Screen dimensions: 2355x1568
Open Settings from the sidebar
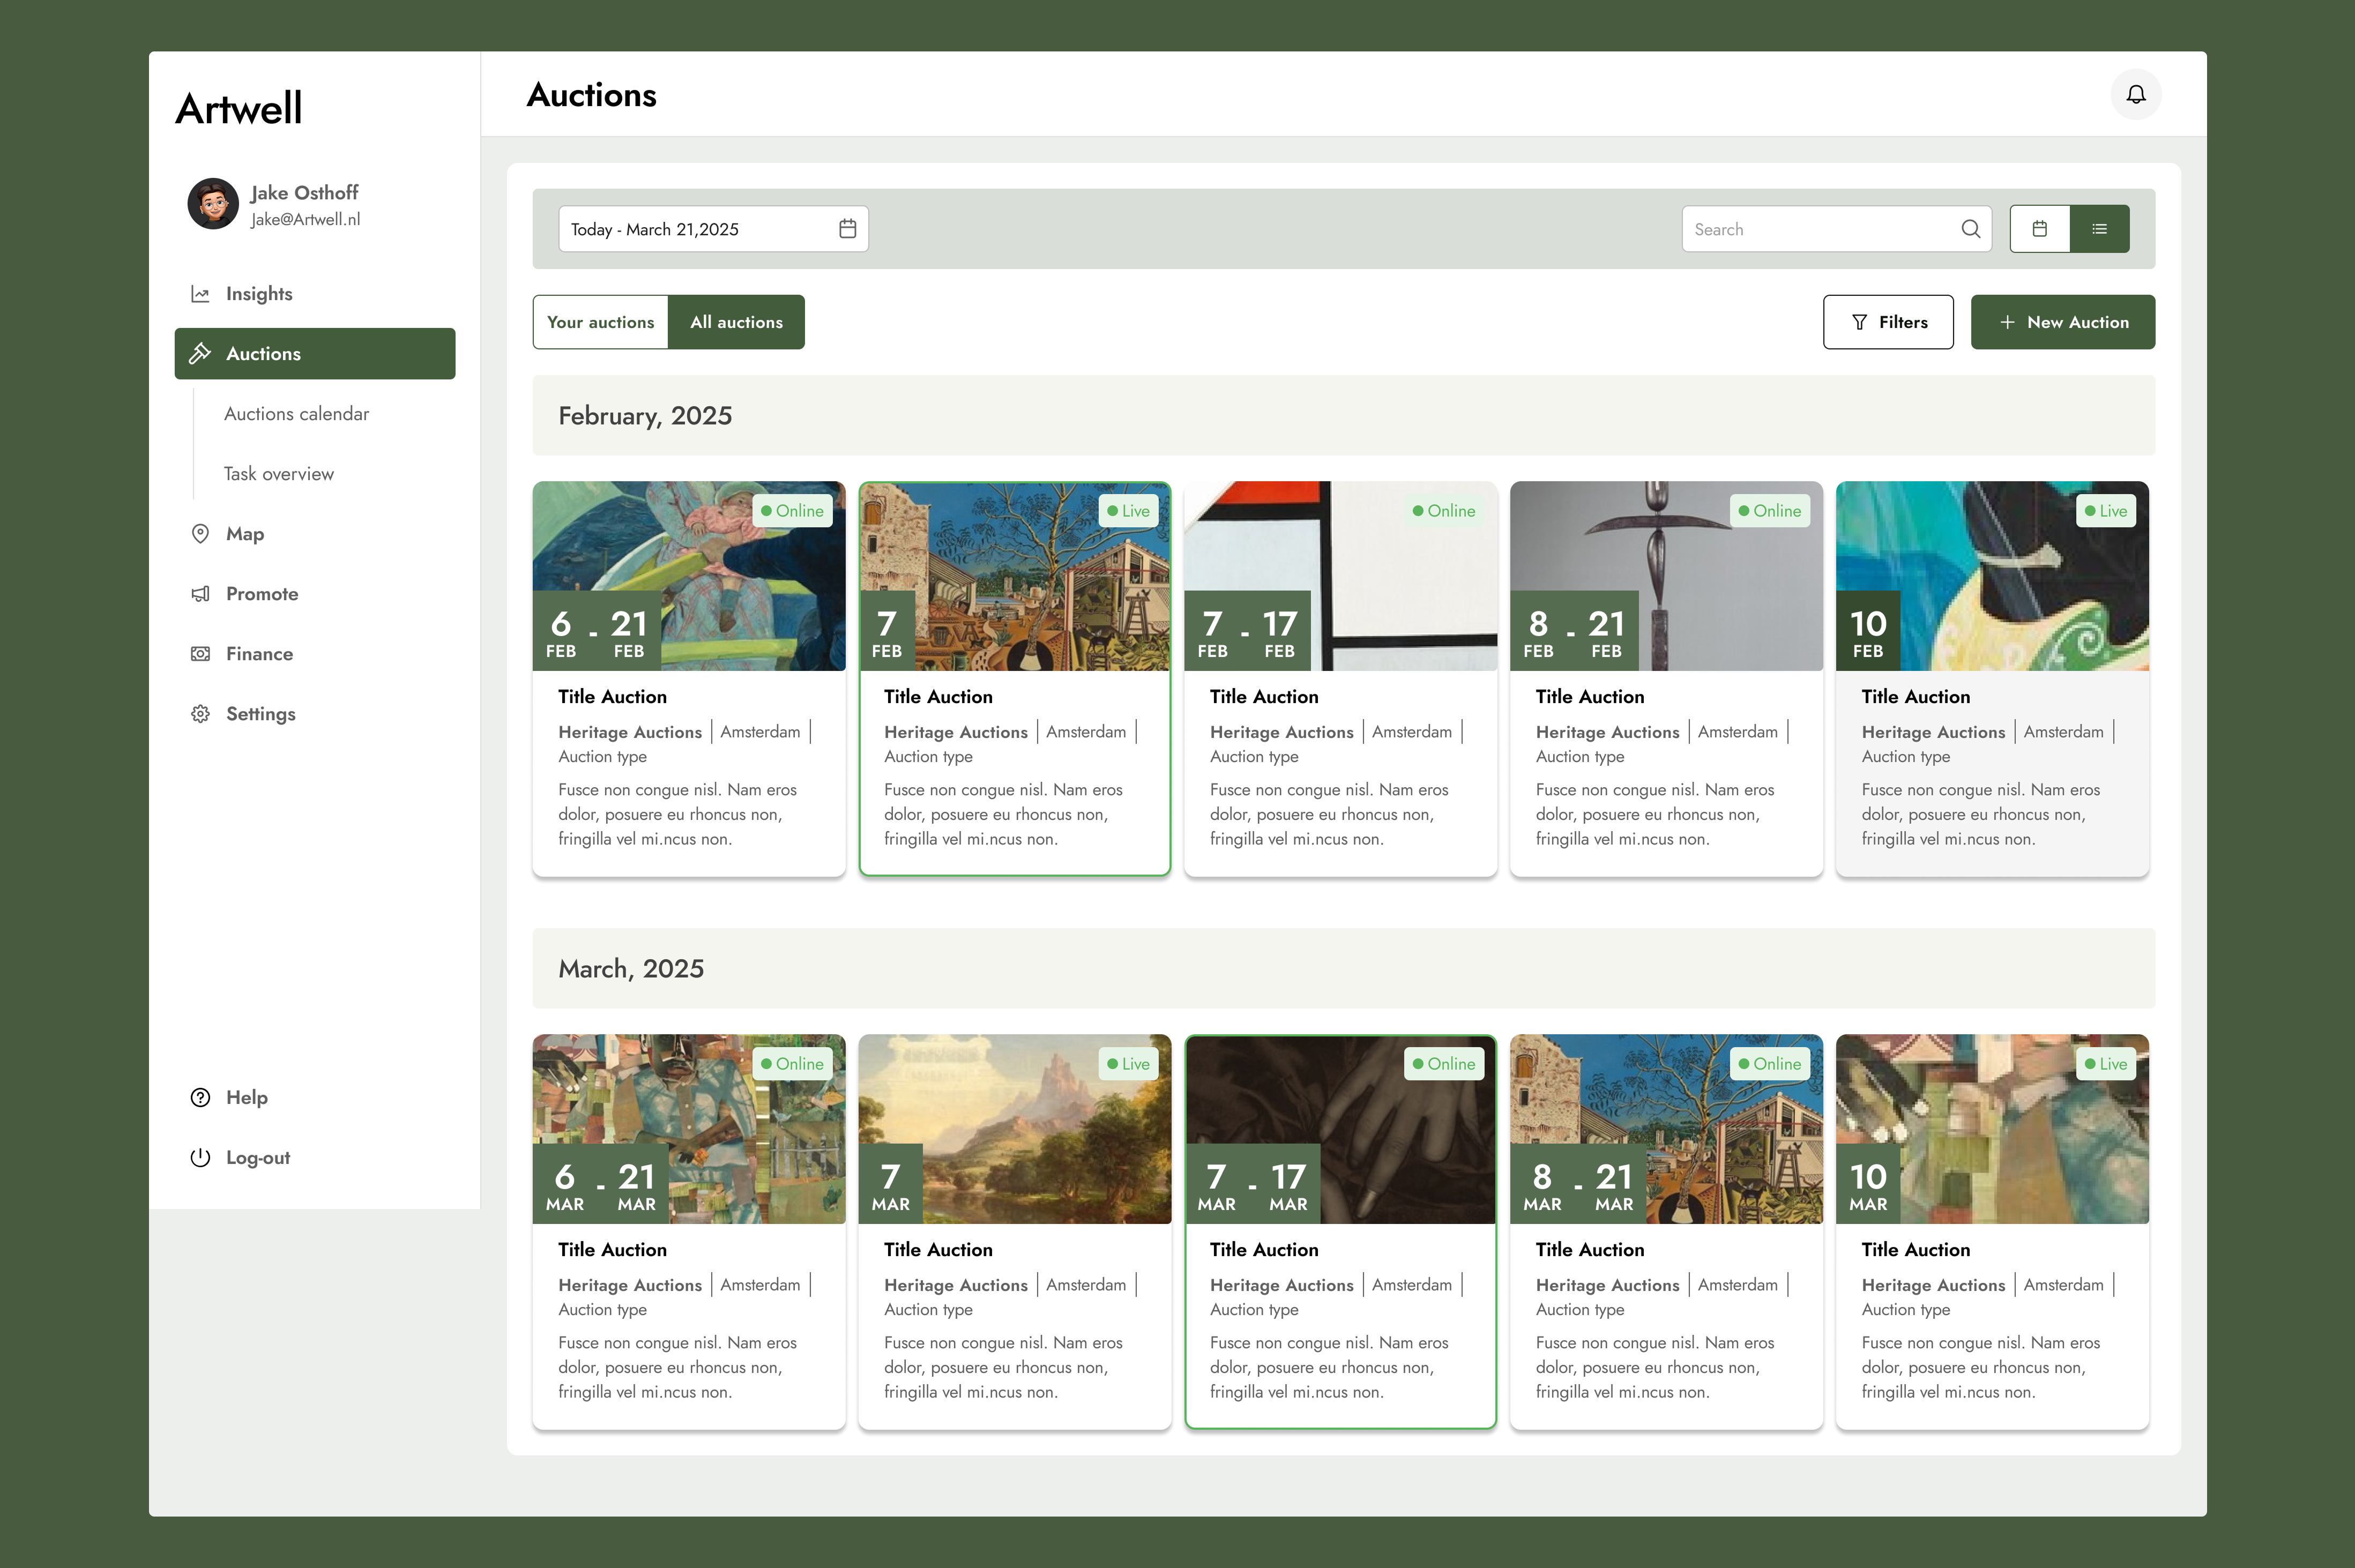(x=259, y=713)
